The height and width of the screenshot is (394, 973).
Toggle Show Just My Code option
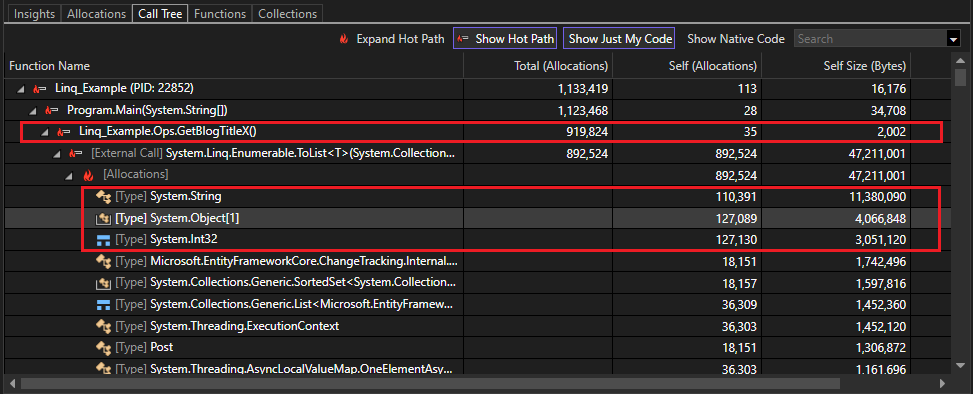tap(619, 38)
